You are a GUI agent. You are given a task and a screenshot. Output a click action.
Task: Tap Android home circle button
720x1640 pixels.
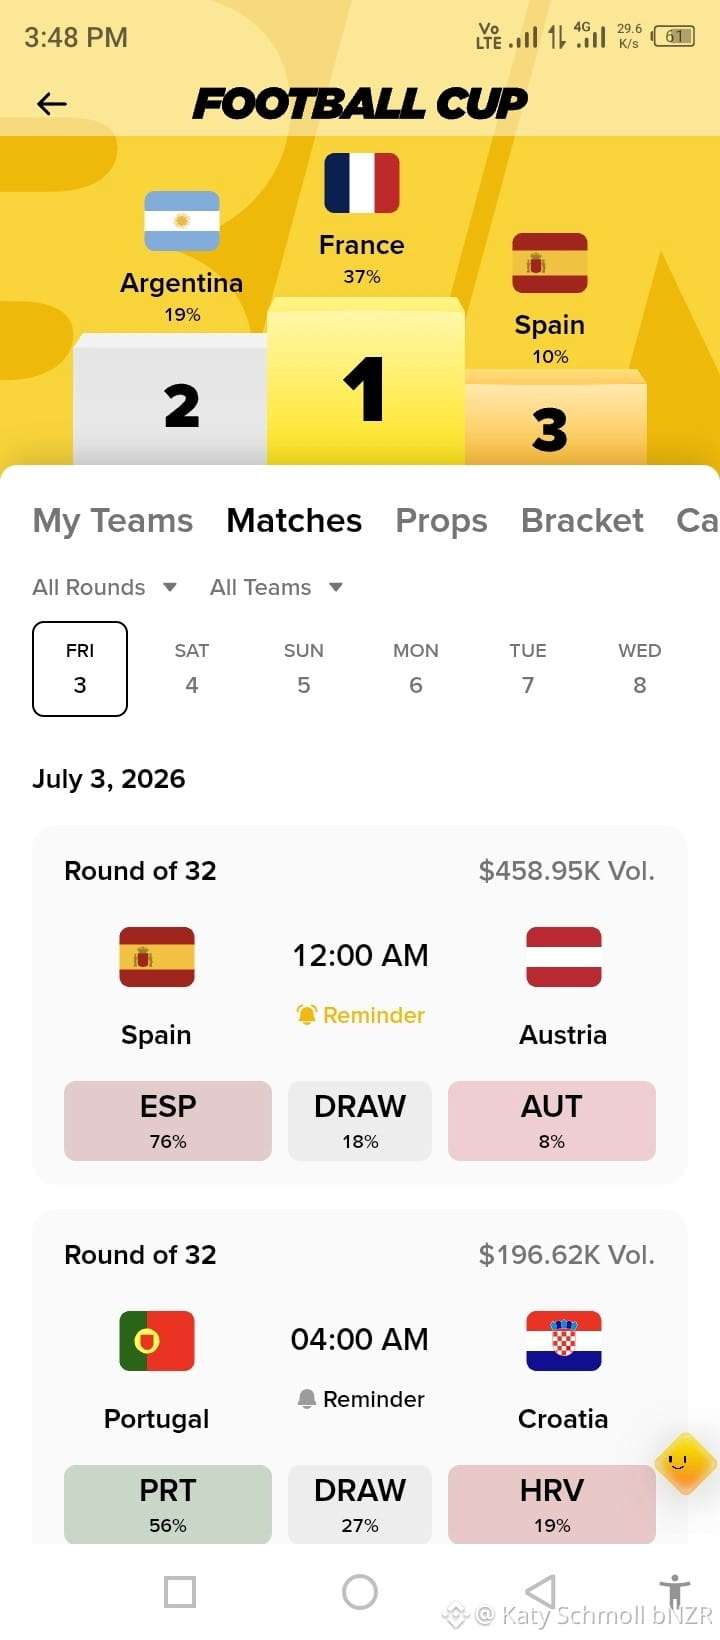pyautogui.click(x=360, y=1592)
